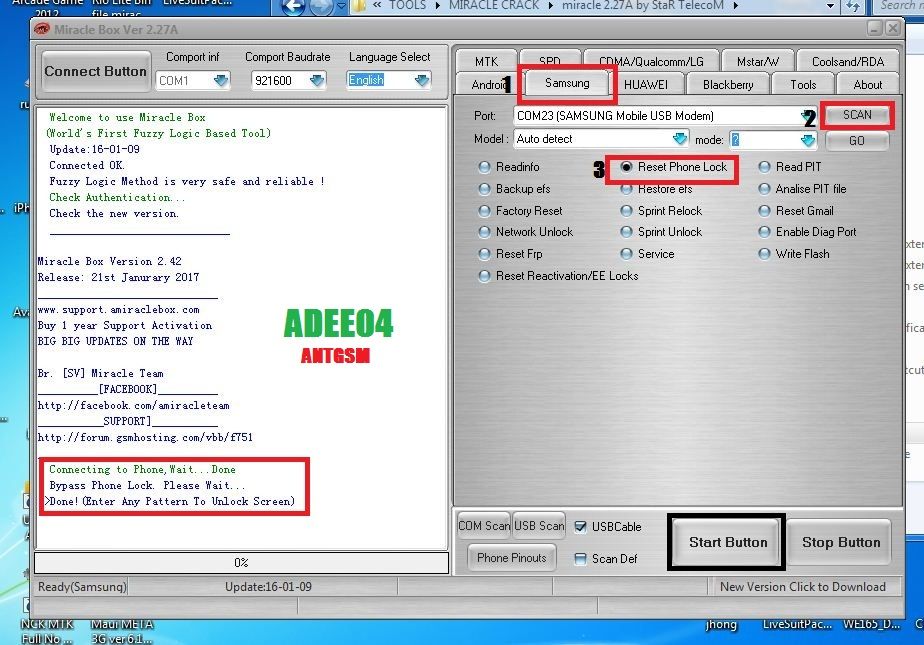Select the Read PIT option
Screen dimensions: 924x645
pos(790,167)
